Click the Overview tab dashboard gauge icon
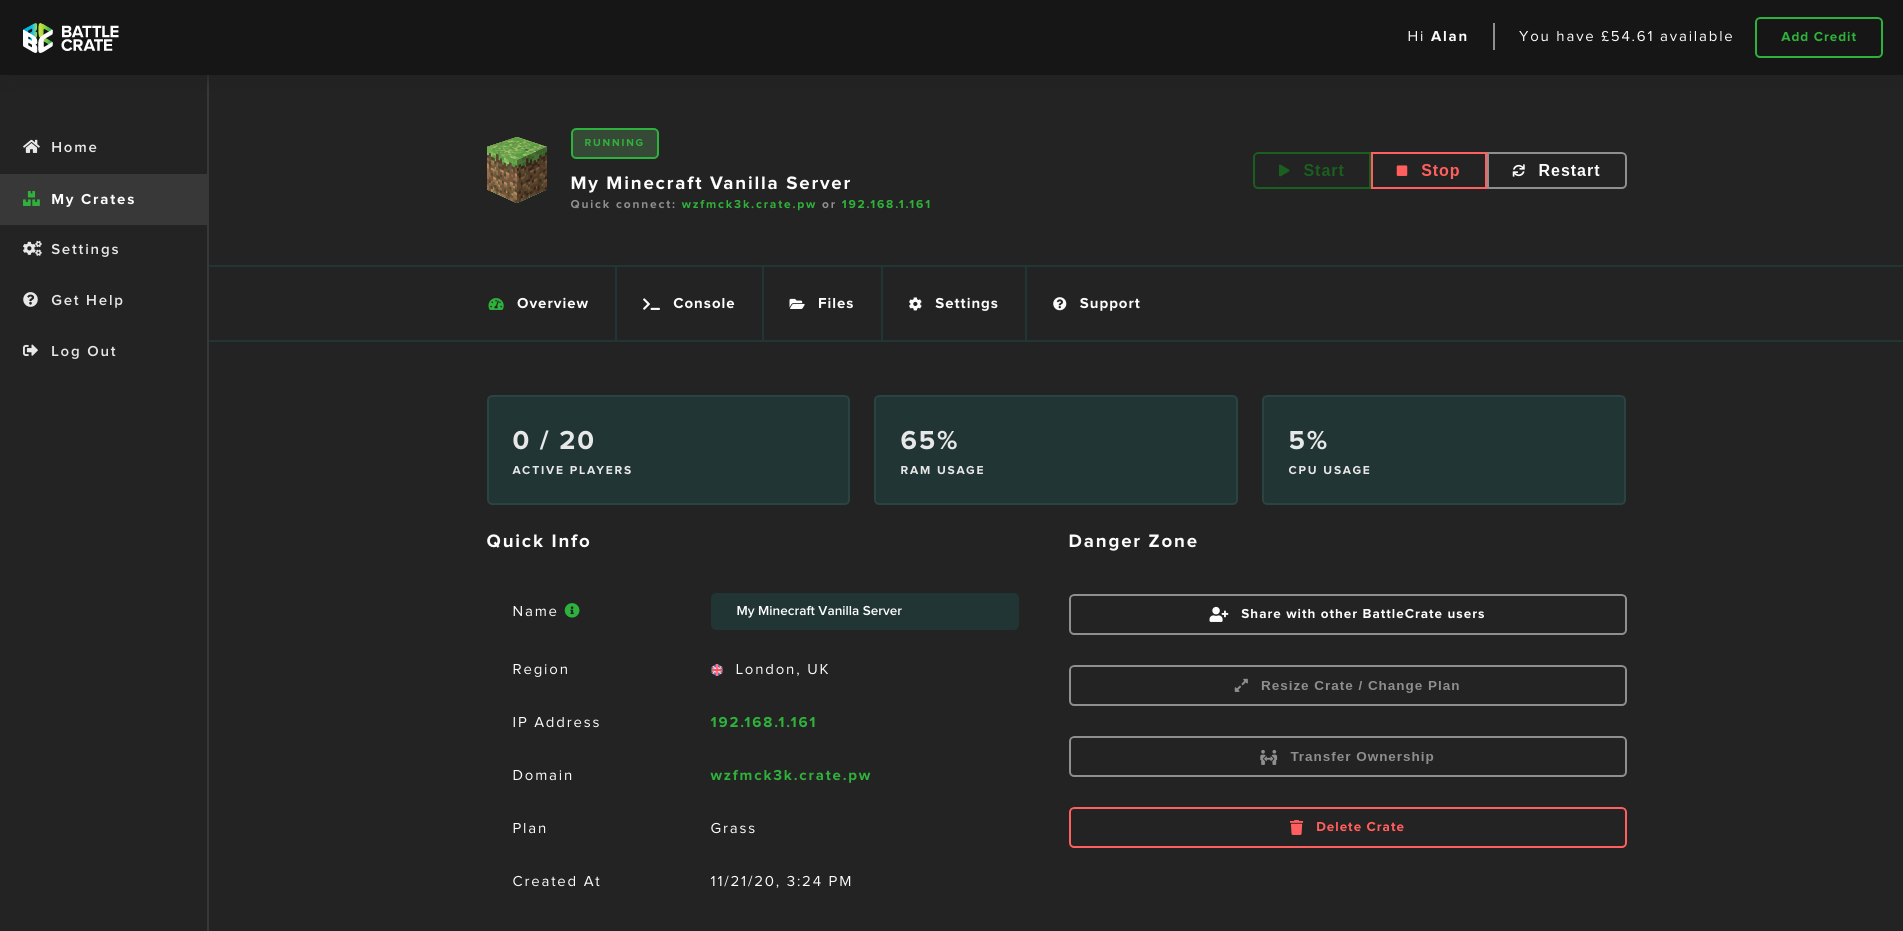Image resolution: width=1903 pixels, height=931 pixels. (496, 304)
